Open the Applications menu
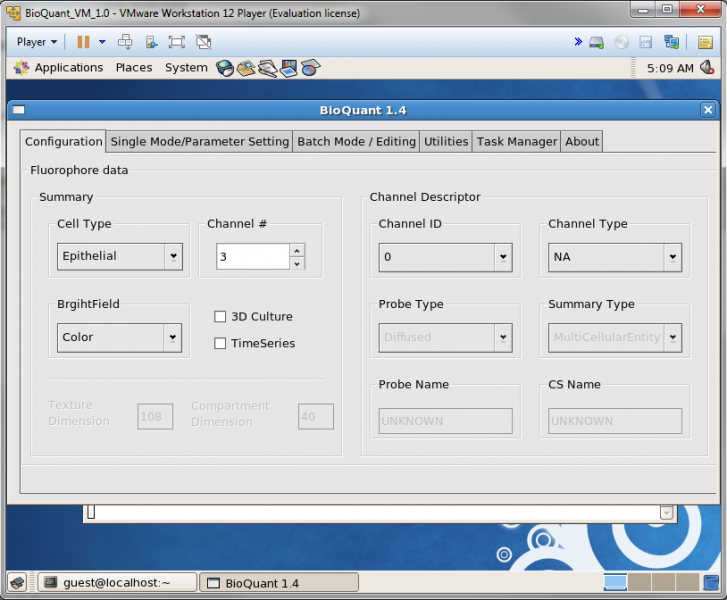 (69, 68)
